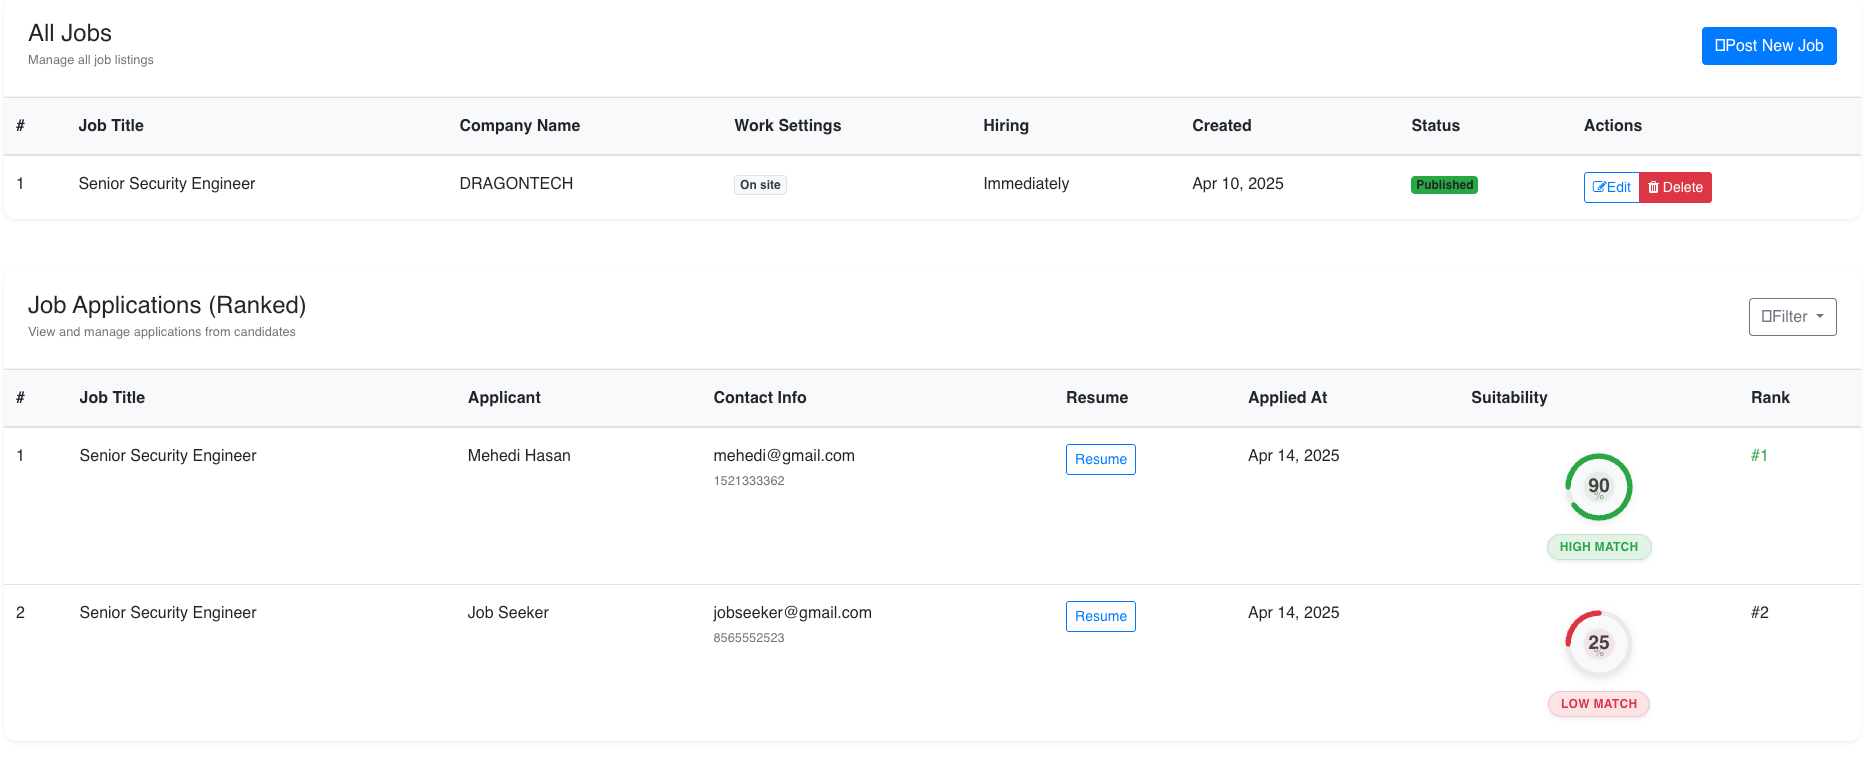Image resolution: width=1869 pixels, height=765 pixels.
Task: Click the 25 percent suitability gauge
Action: pyautogui.click(x=1598, y=644)
